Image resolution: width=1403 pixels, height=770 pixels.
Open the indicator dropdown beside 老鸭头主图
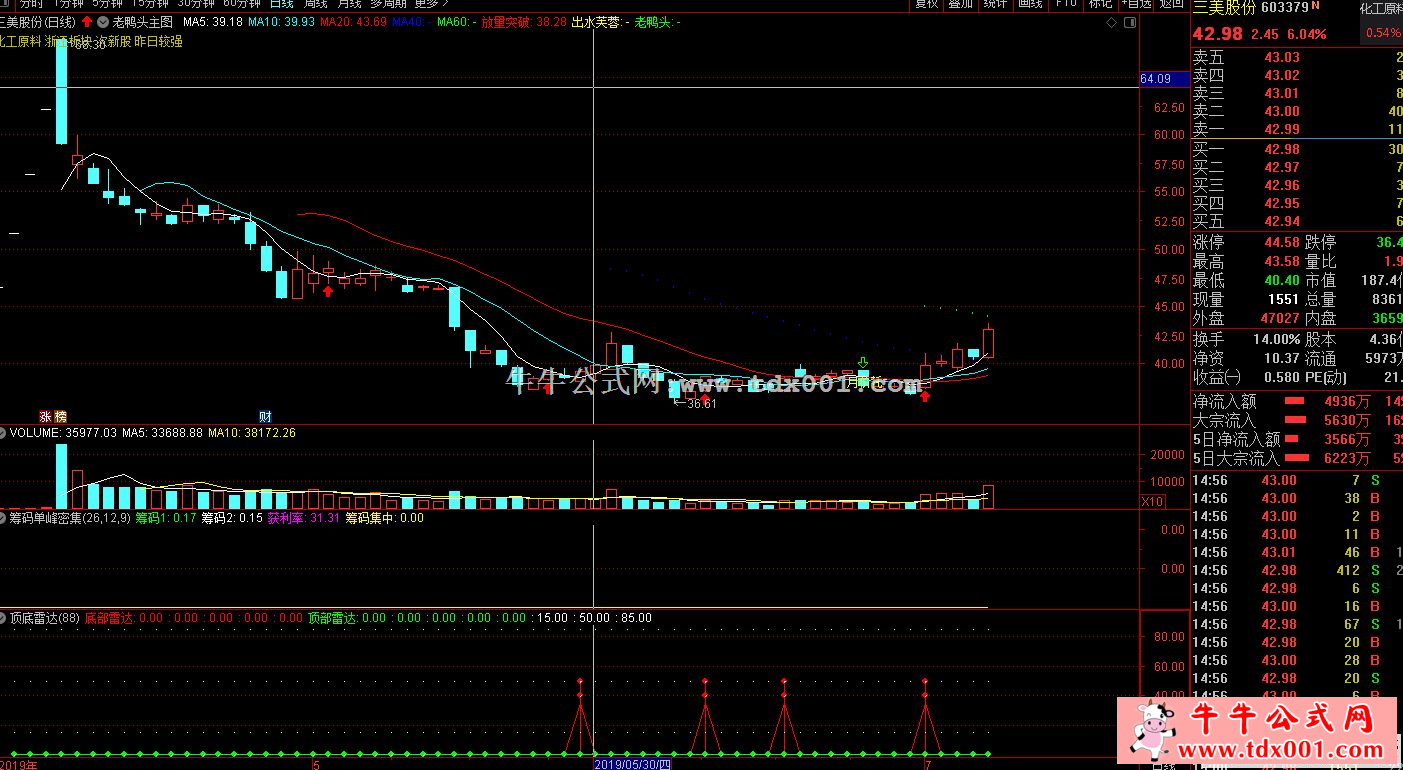(102, 21)
